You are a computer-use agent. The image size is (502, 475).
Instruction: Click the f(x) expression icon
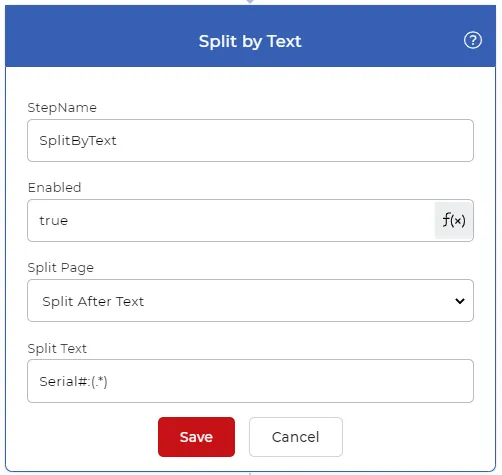453,220
